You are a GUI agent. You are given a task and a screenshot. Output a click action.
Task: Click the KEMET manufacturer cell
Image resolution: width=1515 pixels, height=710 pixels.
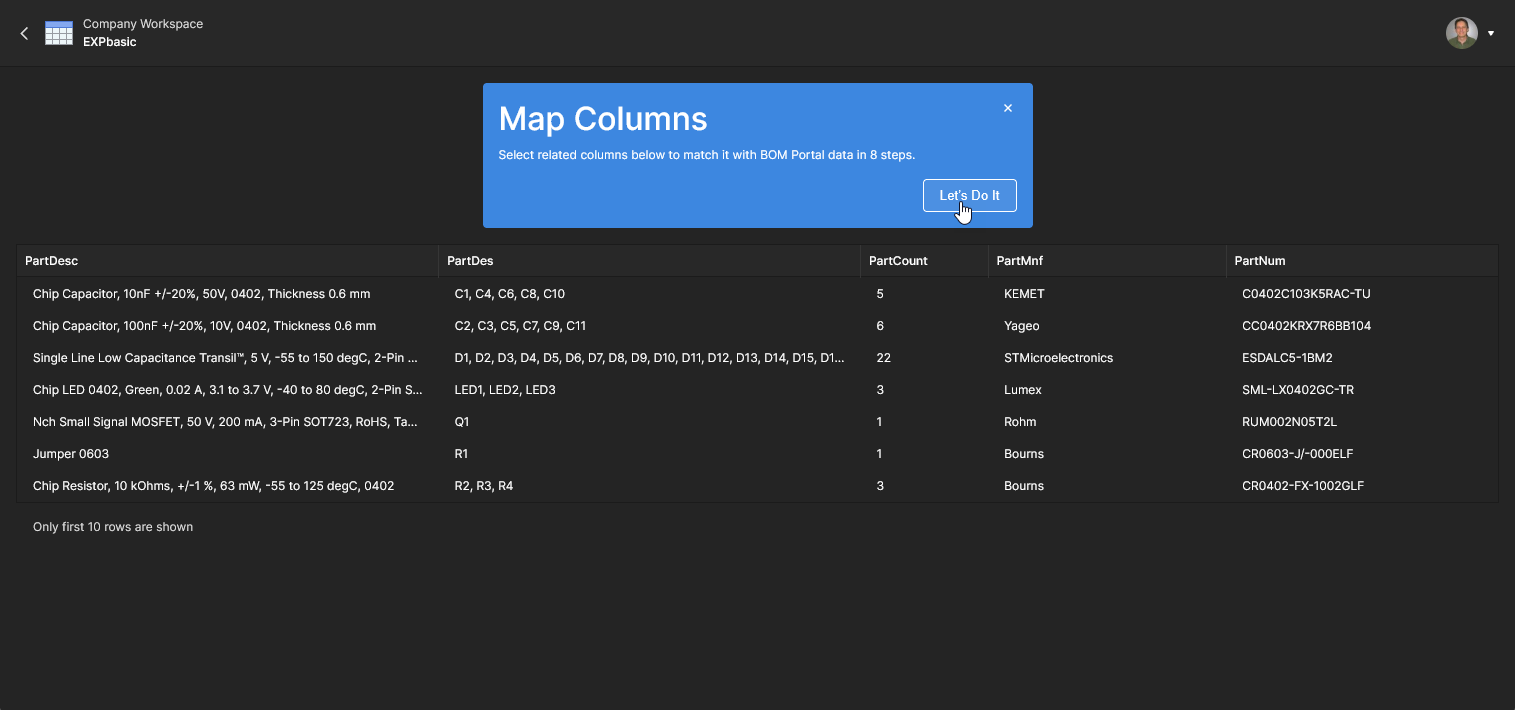tap(1024, 294)
